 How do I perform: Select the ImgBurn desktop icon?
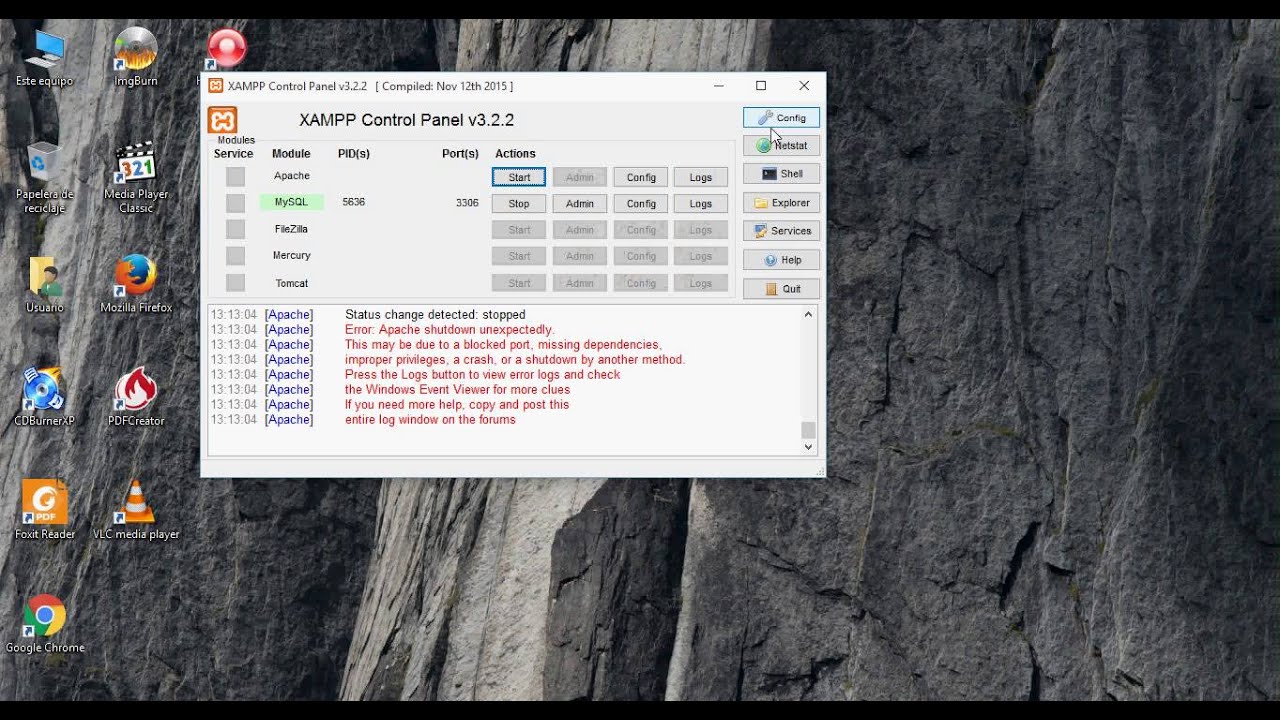[136, 58]
